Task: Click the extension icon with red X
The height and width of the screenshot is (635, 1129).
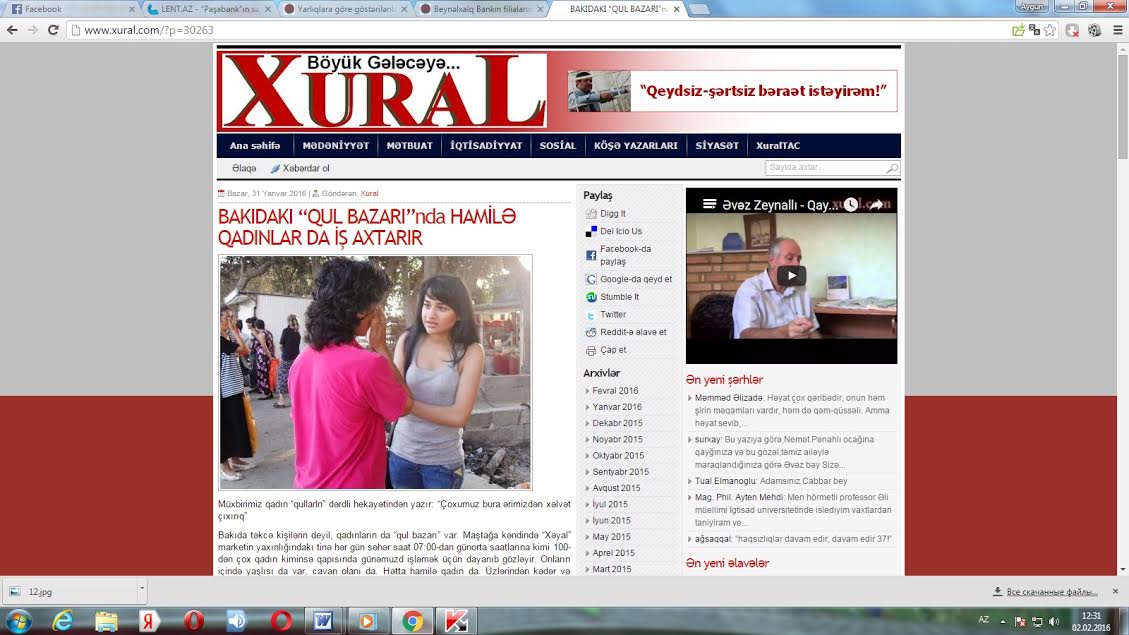Action: point(1072,30)
